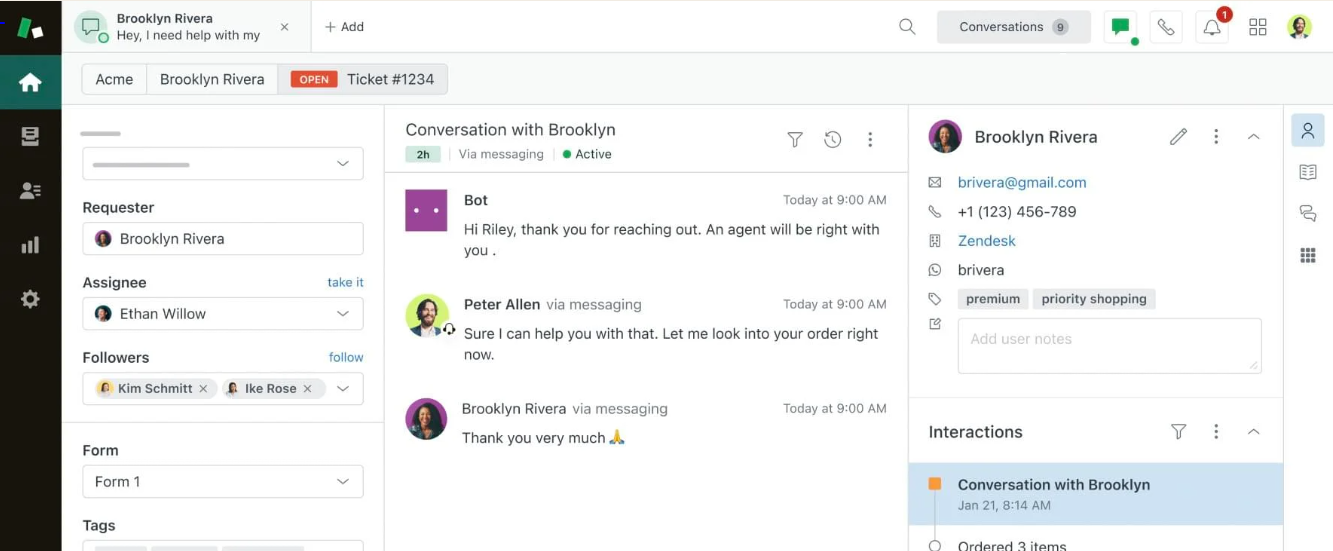
Task: Open the Assignee Ethan Willow dropdown
Action: coord(223,314)
